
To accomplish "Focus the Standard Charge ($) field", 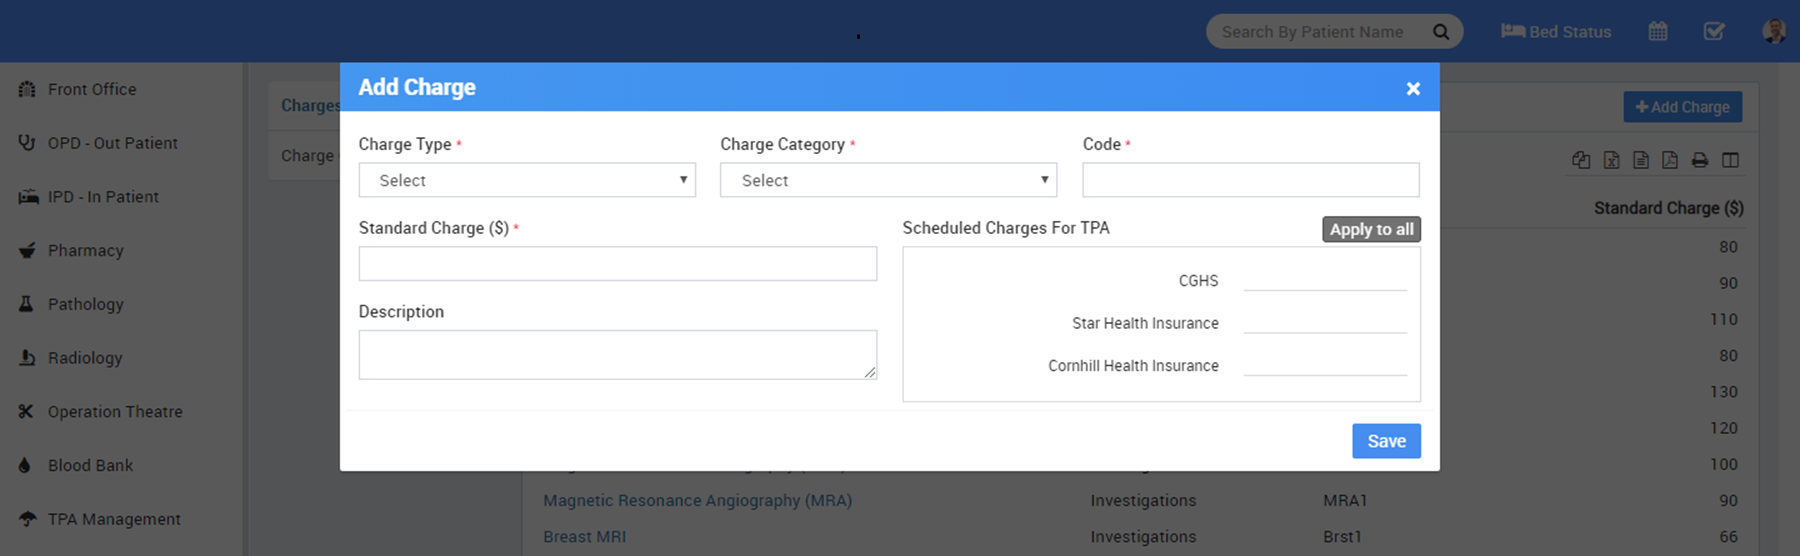I will tap(617, 264).
